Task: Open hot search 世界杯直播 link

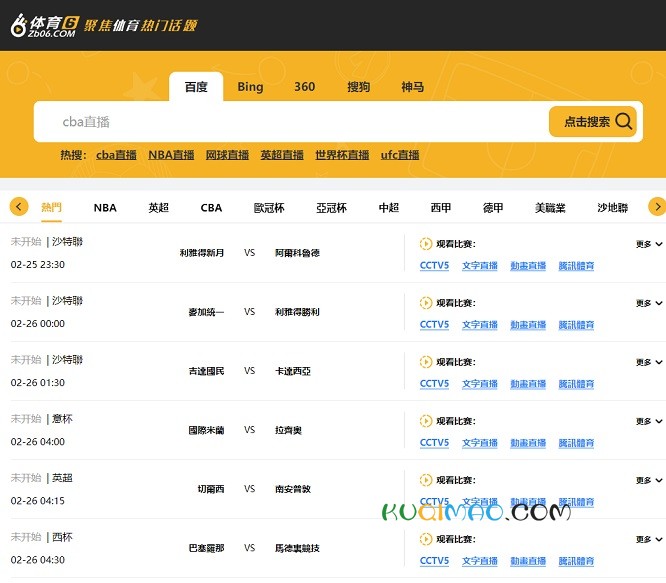Action: (342, 155)
